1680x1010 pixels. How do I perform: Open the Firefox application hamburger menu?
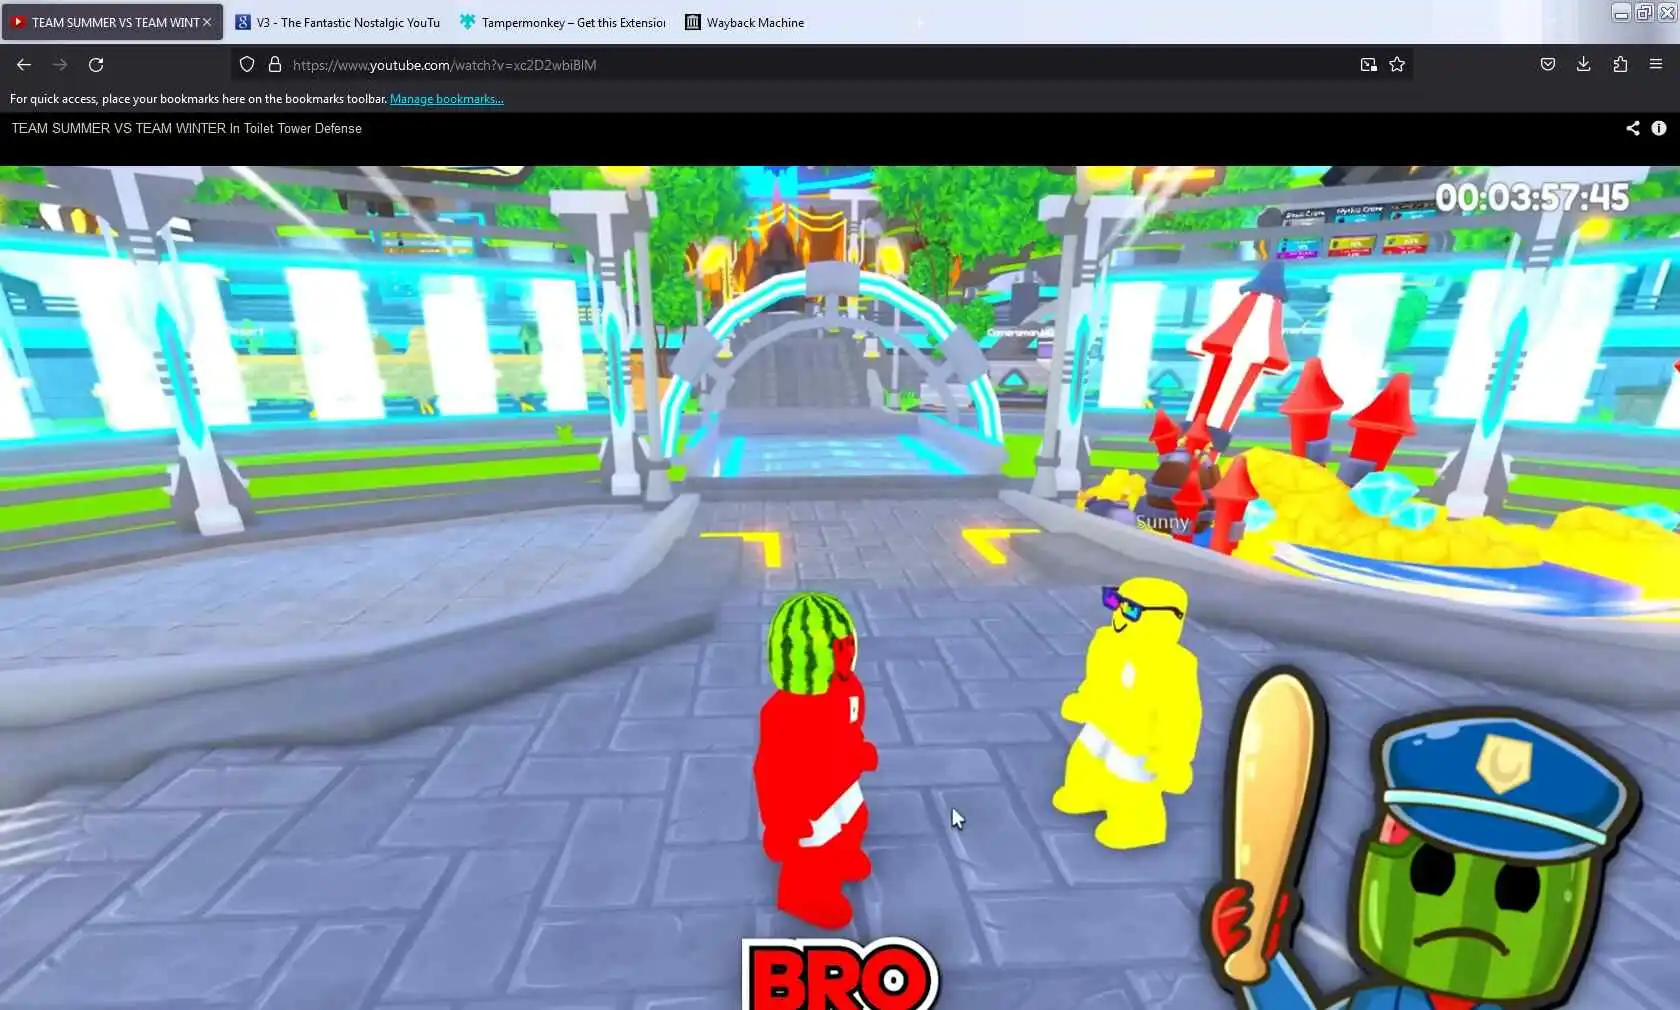(1656, 64)
